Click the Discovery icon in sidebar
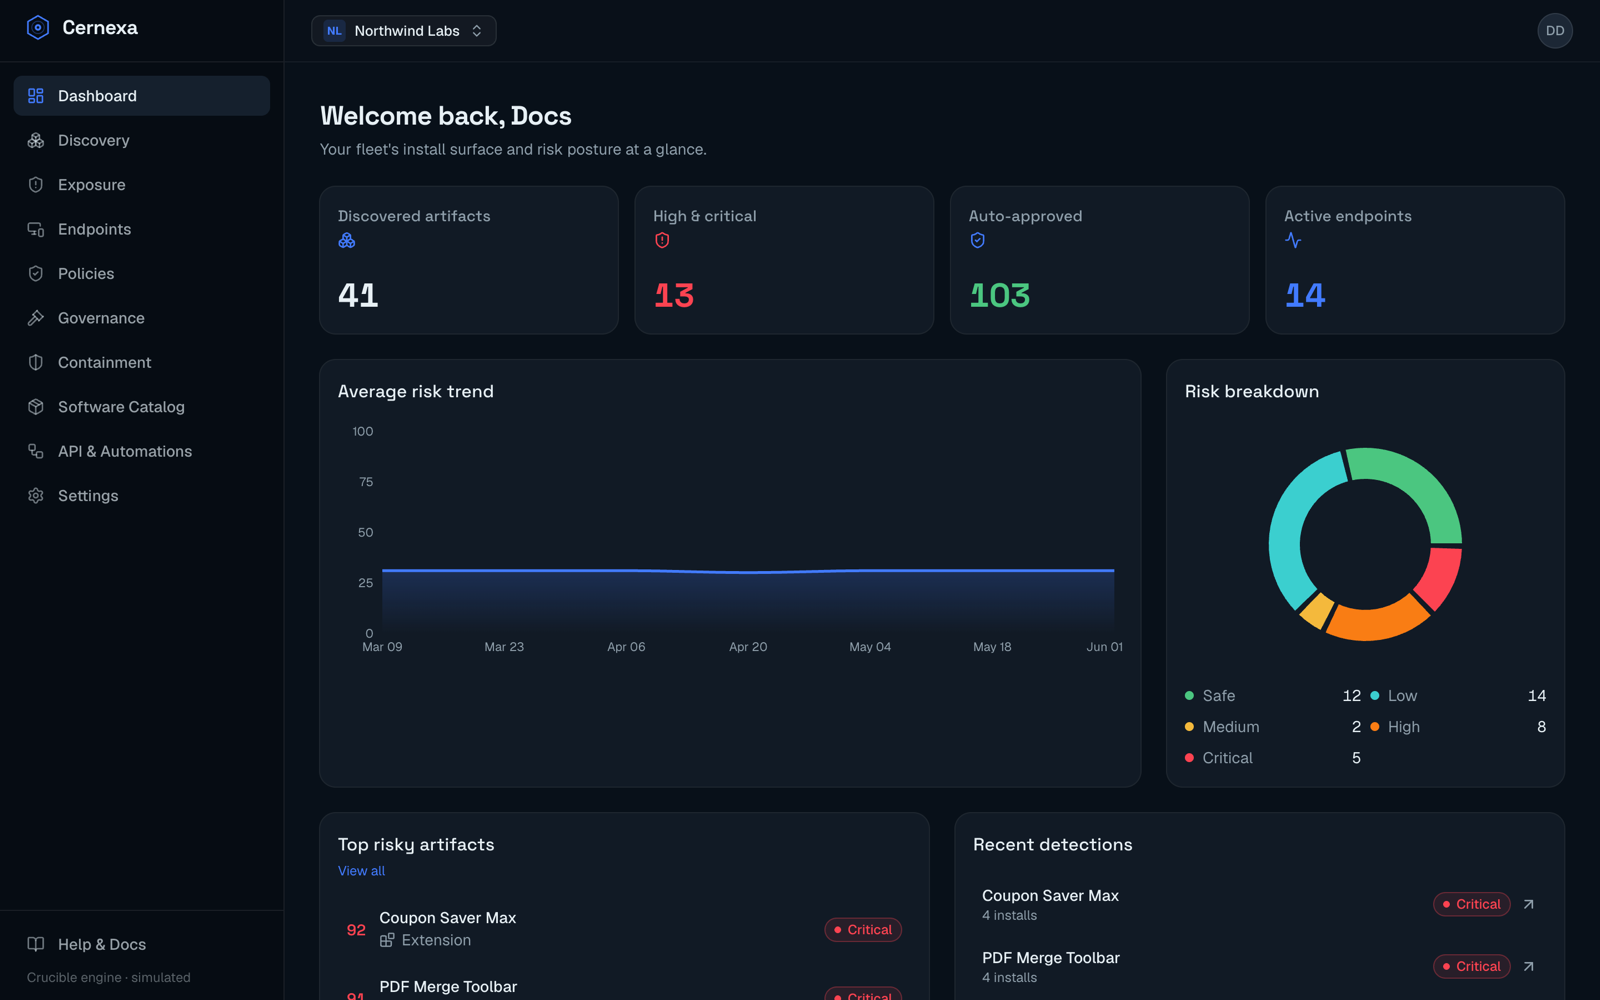This screenshot has height=1000, width=1600. [36, 140]
